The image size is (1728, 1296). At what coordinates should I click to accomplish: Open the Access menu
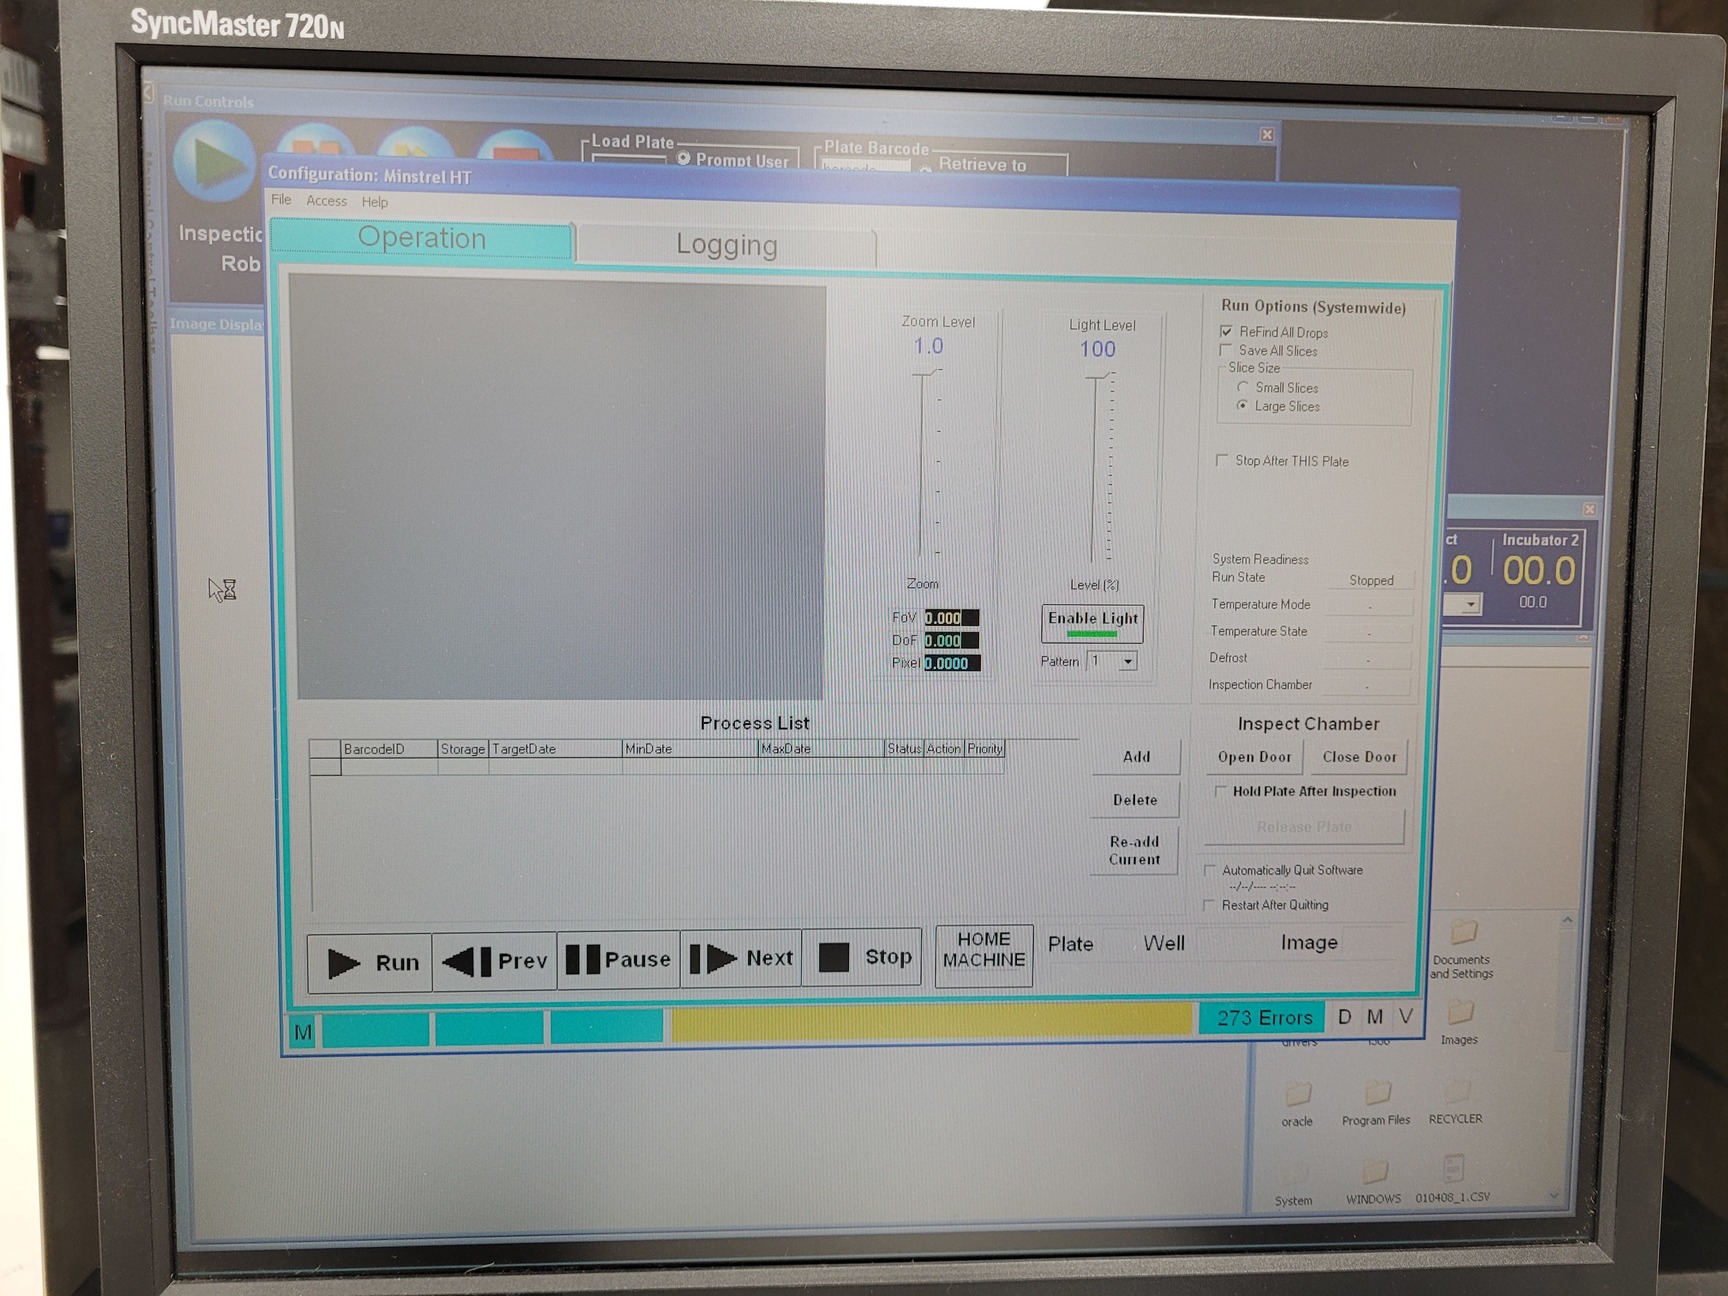[x=327, y=200]
